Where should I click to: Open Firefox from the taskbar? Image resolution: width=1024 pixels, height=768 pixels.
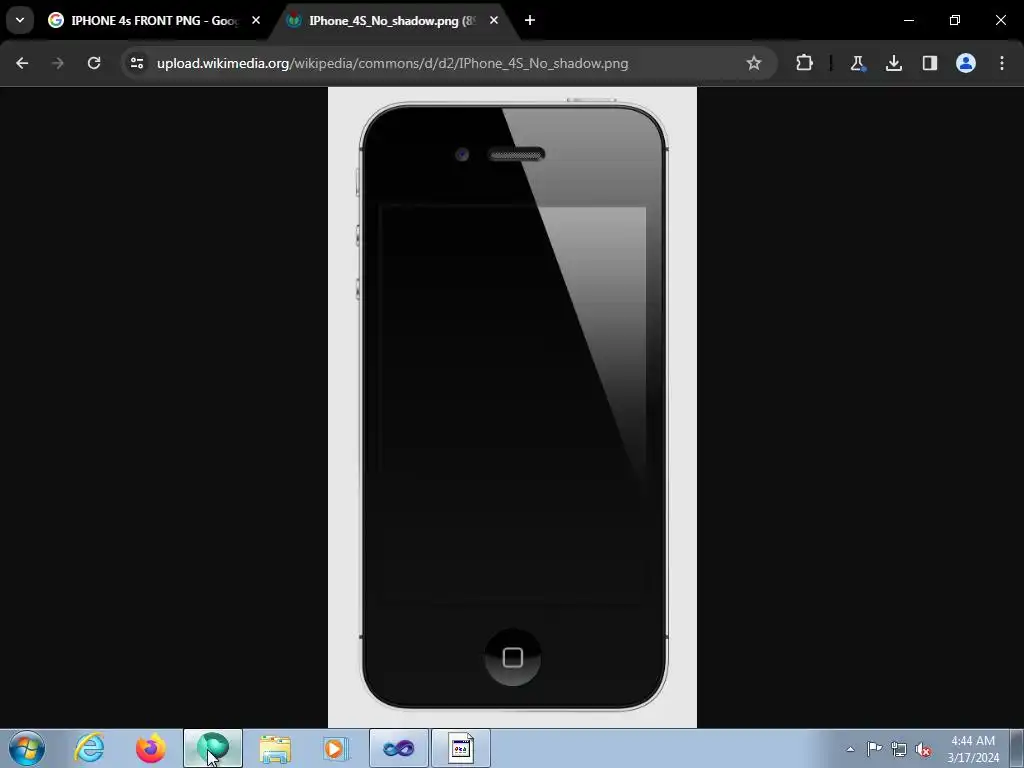[x=151, y=748]
